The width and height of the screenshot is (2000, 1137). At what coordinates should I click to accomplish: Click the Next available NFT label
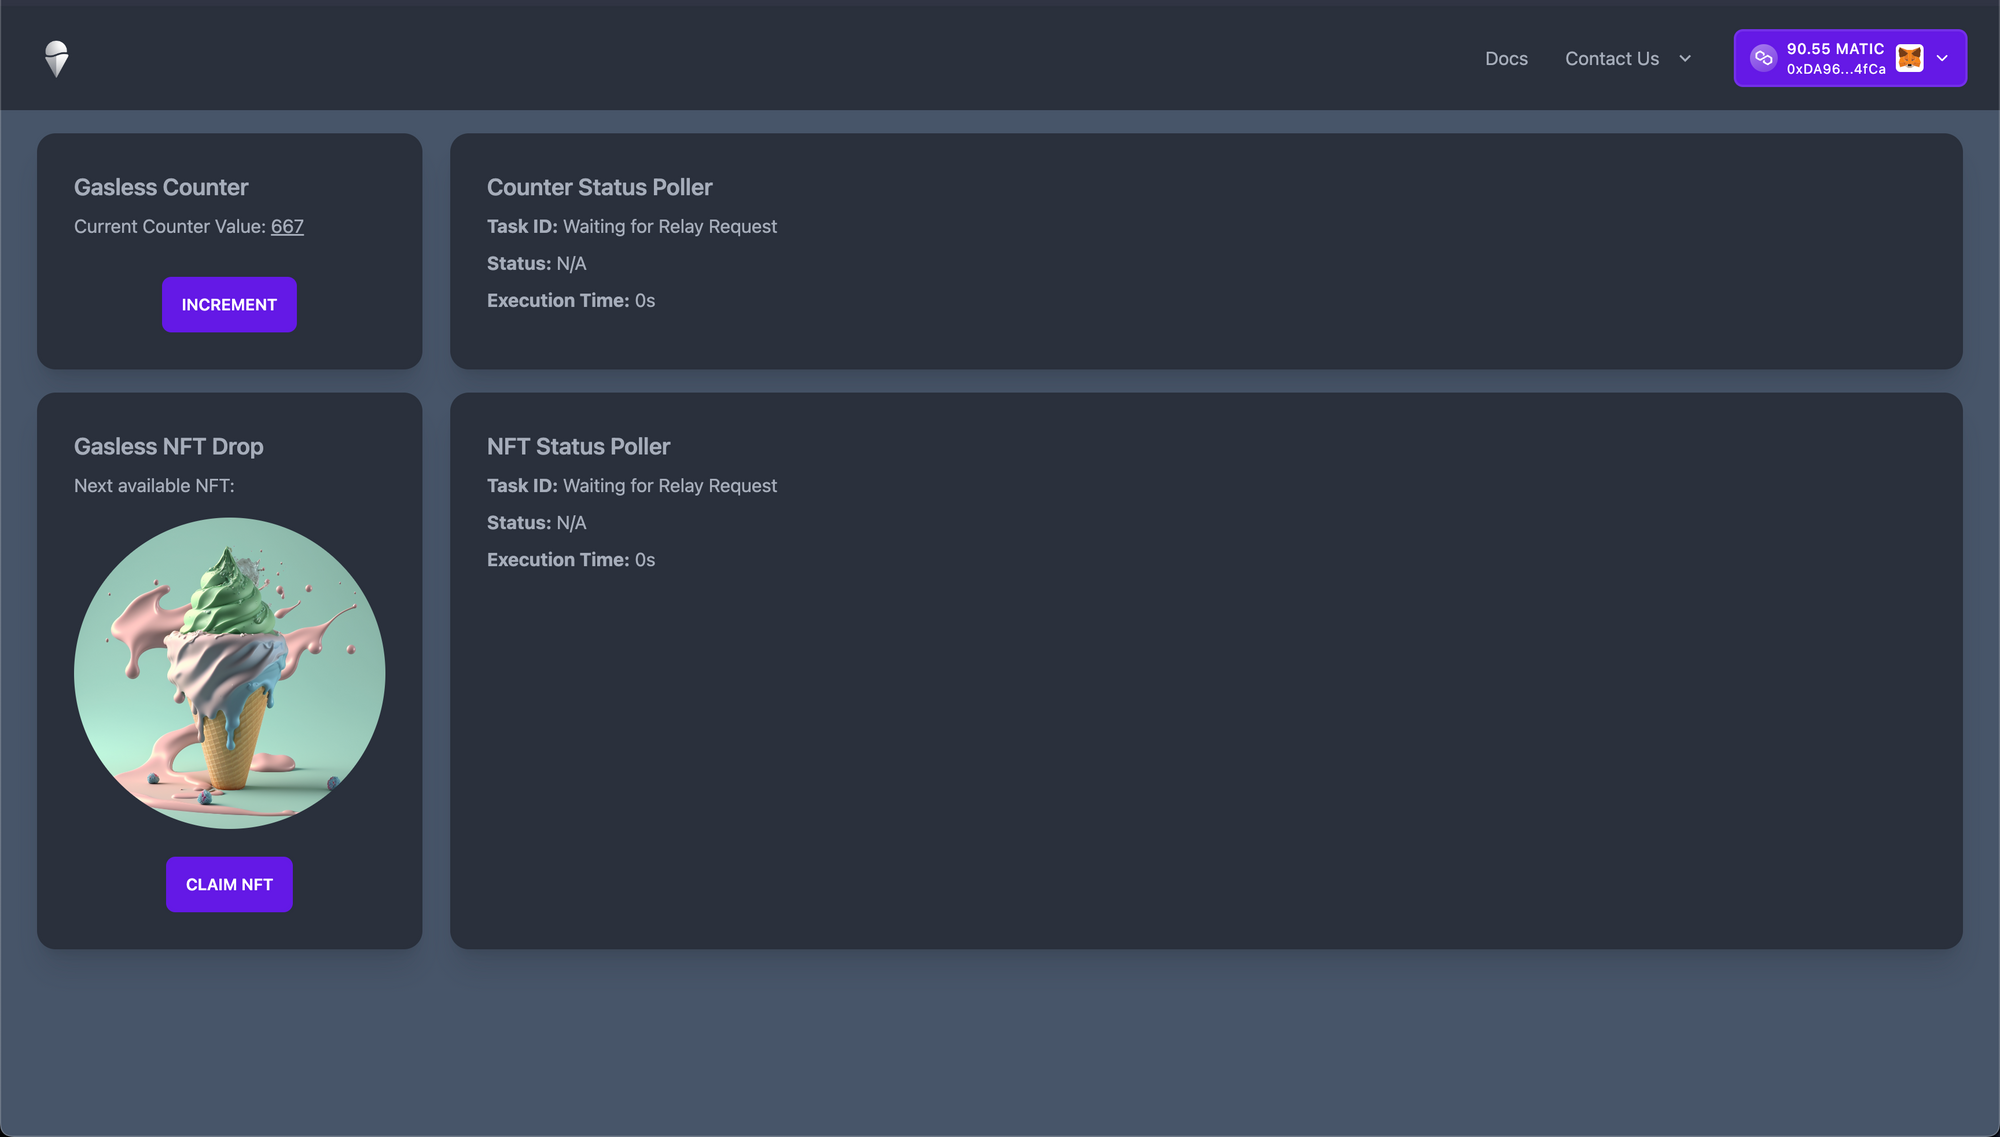coord(154,486)
